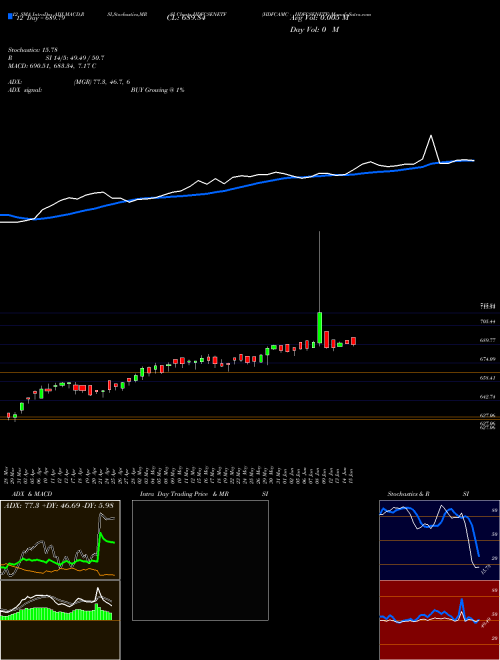The image size is (500, 660).
Task: Click the 'CL: 689.84' closing price text
Action: pos(186,18)
